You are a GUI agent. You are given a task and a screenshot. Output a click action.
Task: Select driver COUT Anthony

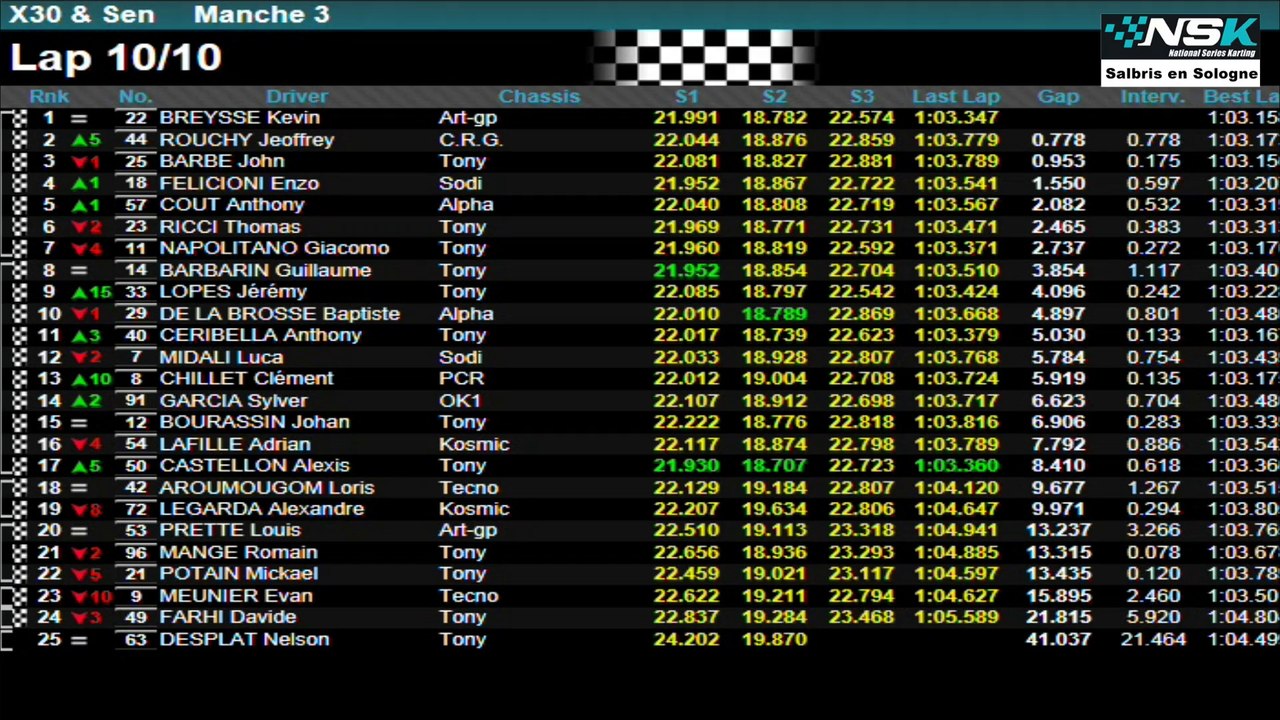tap(232, 205)
